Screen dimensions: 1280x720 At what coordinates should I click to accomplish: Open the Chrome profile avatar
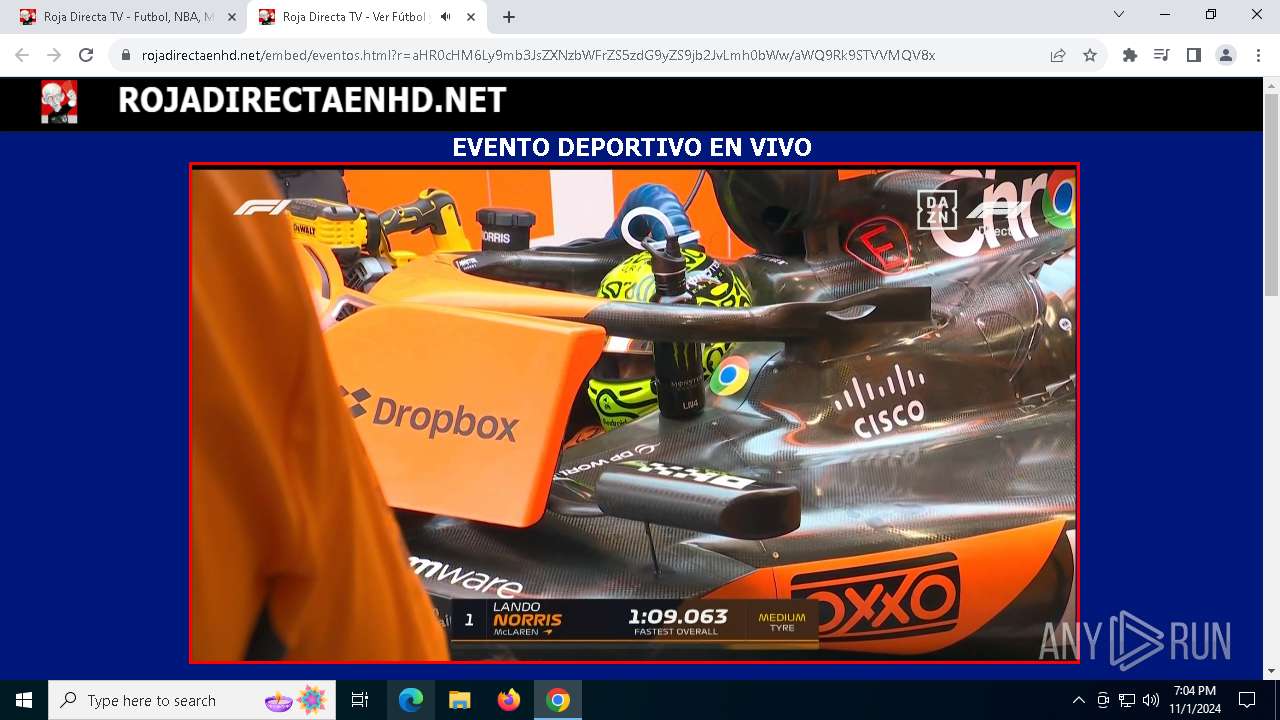tap(1226, 55)
